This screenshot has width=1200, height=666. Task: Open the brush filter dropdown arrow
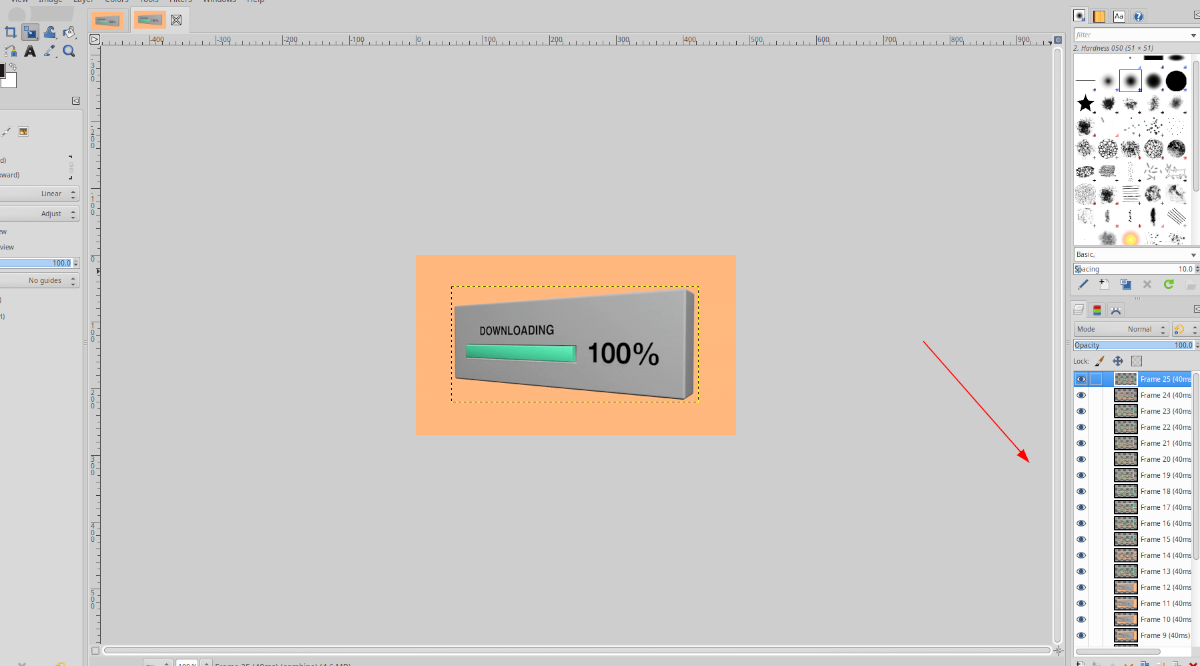(x=1193, y=34)
